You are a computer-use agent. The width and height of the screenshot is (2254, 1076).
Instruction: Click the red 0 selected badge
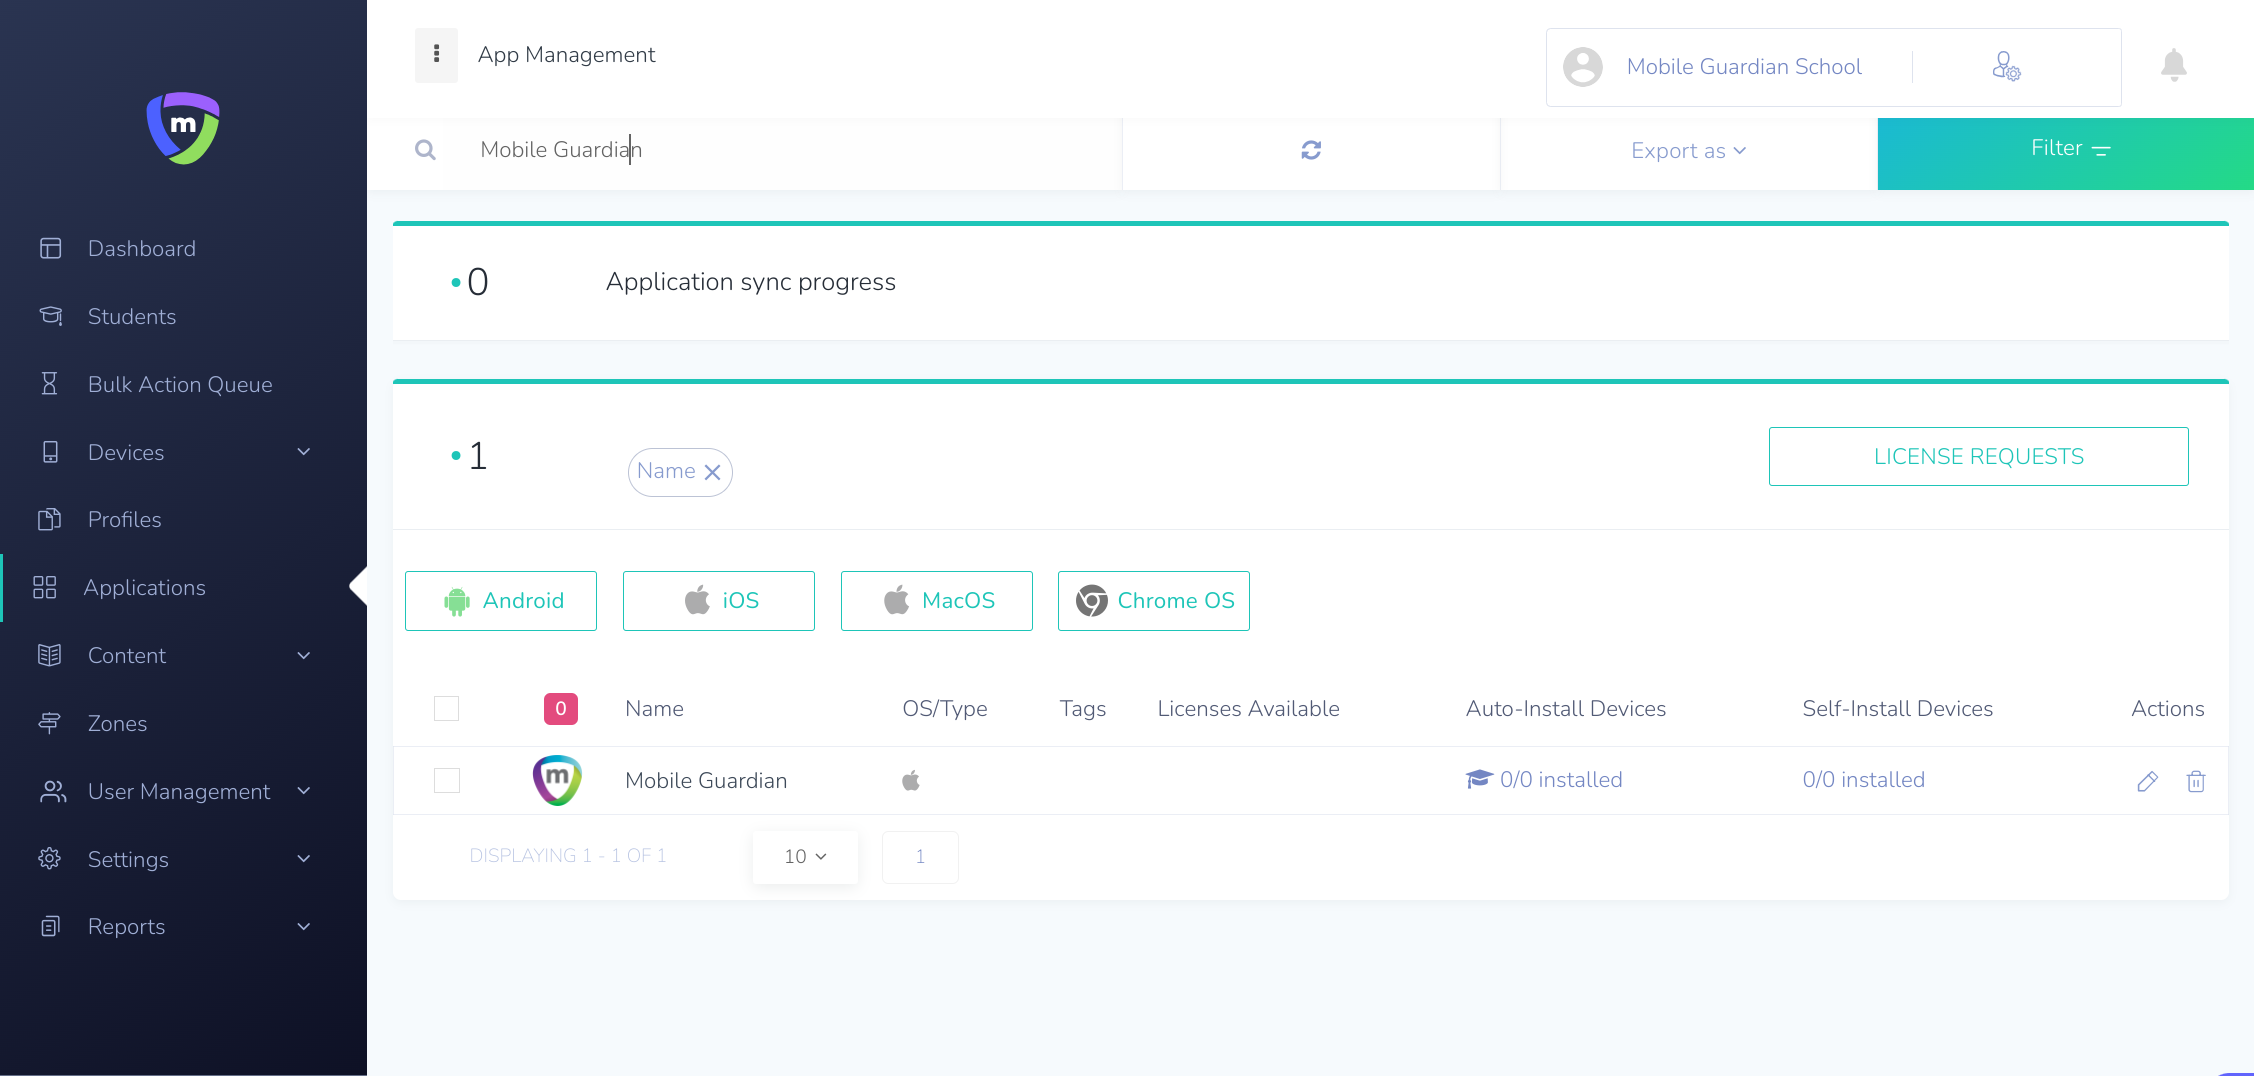pos(561,708)
